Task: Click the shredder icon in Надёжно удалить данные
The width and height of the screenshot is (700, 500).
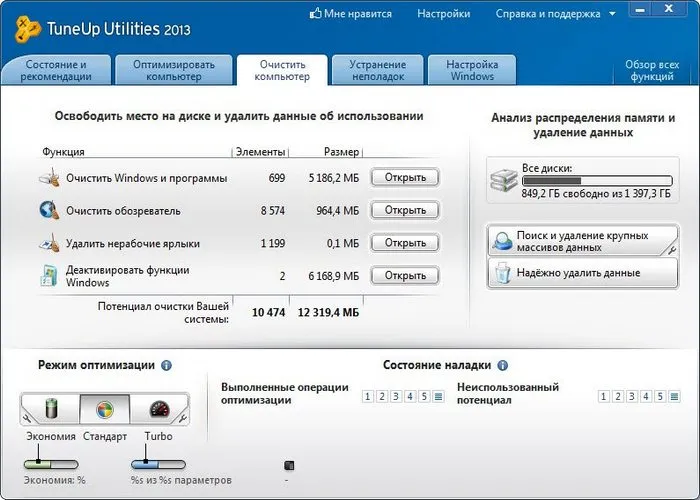Action: click(503, 273)
